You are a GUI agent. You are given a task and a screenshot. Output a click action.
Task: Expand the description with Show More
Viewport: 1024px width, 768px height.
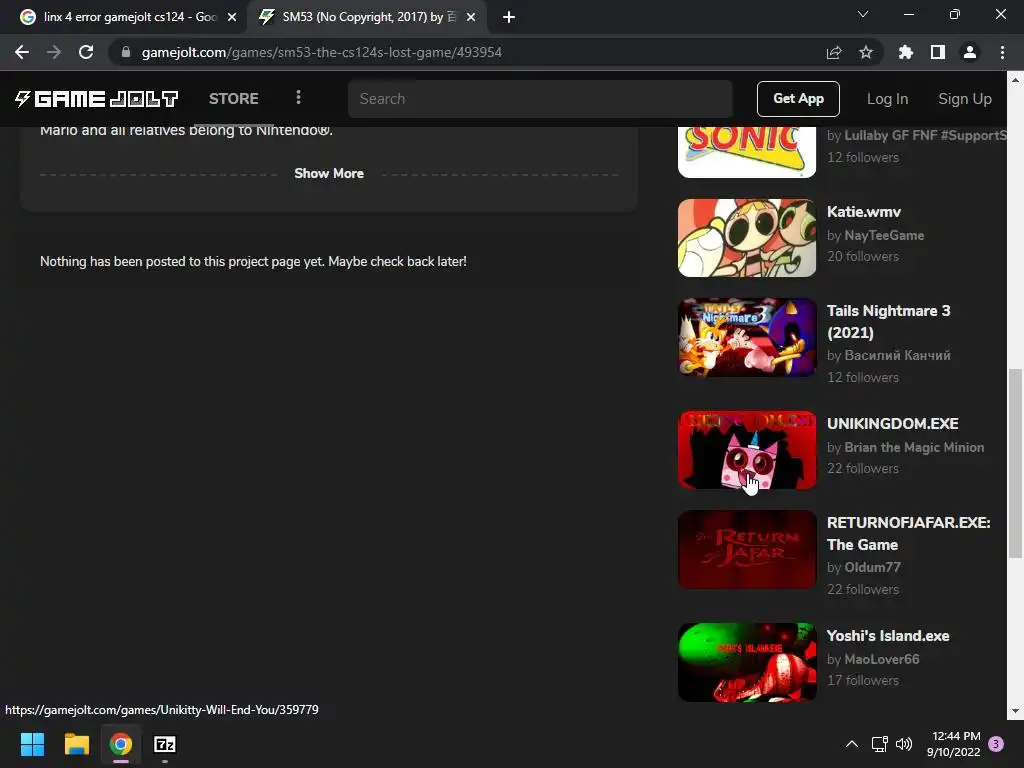tap(328, 173)
